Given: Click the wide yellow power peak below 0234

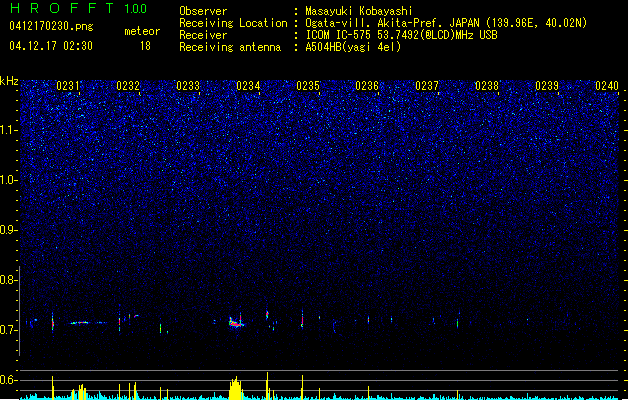Looking at the screenshot, I should click(235, 388).
